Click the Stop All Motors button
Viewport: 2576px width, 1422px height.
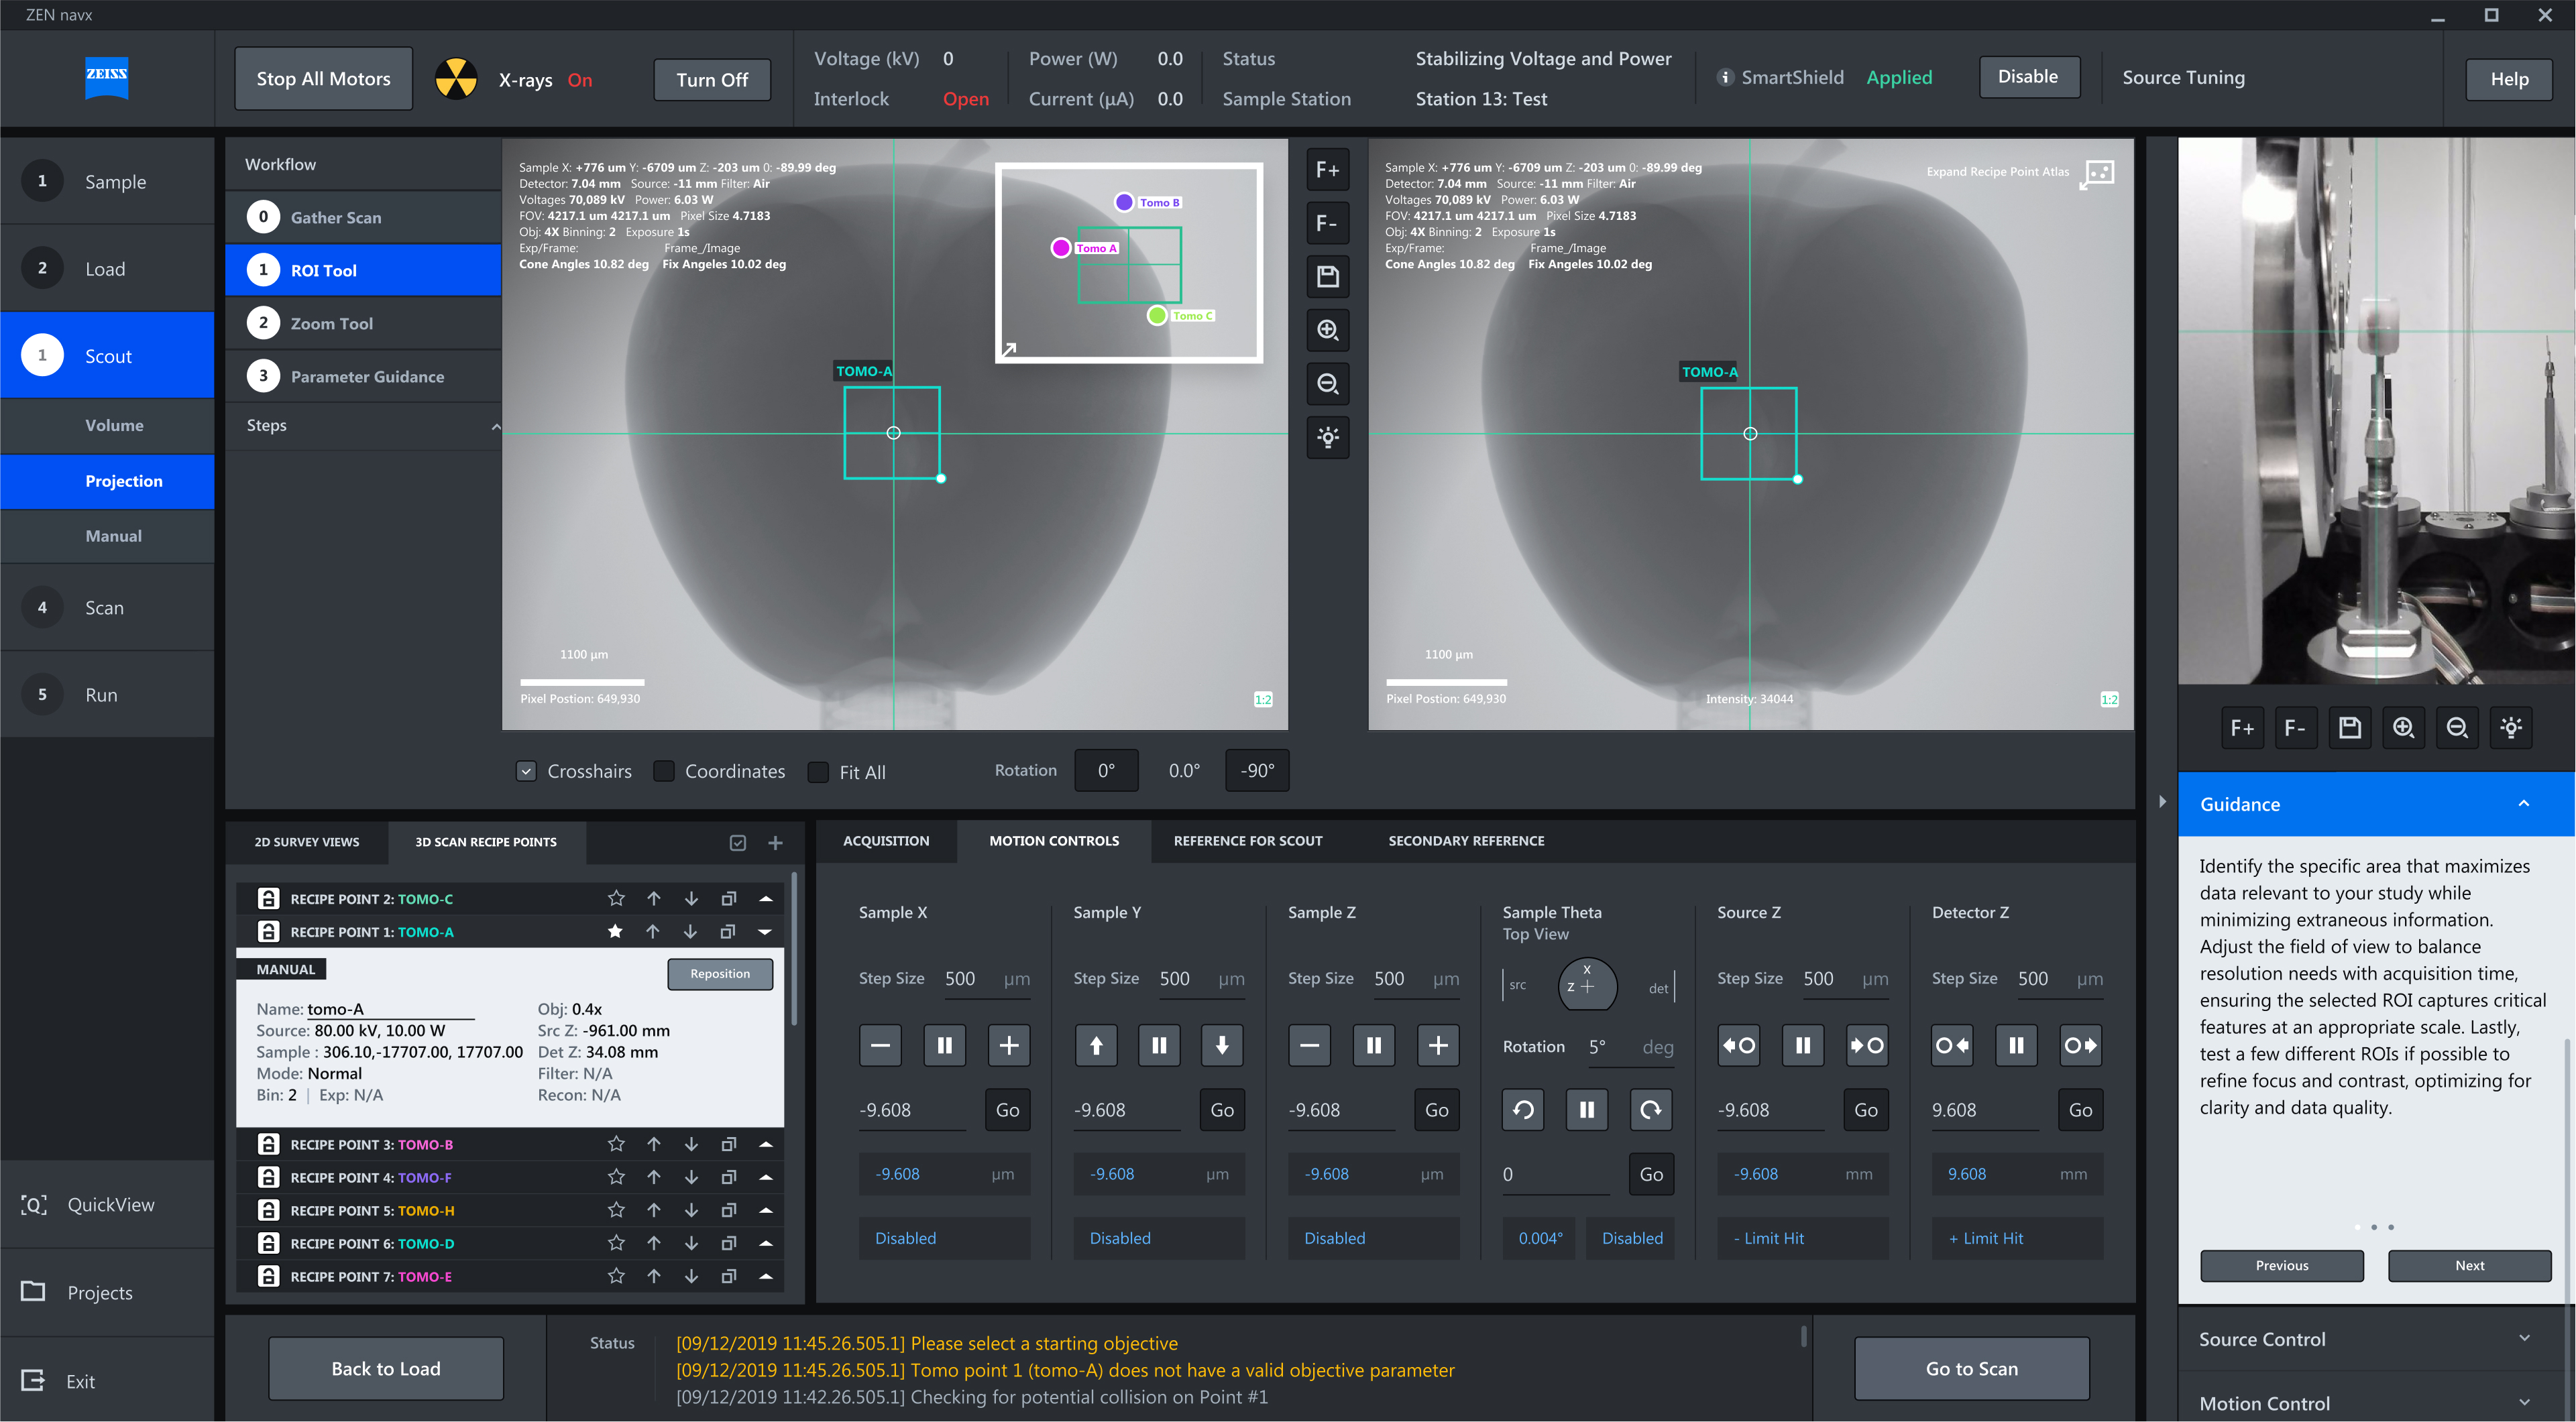323,79
